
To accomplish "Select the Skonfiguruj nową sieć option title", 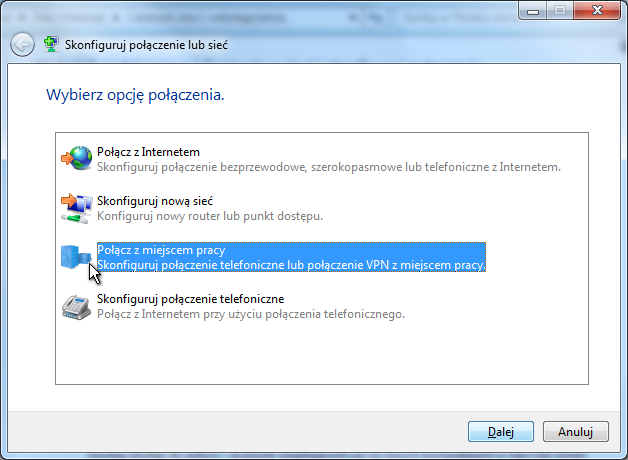I will point(147,201).
